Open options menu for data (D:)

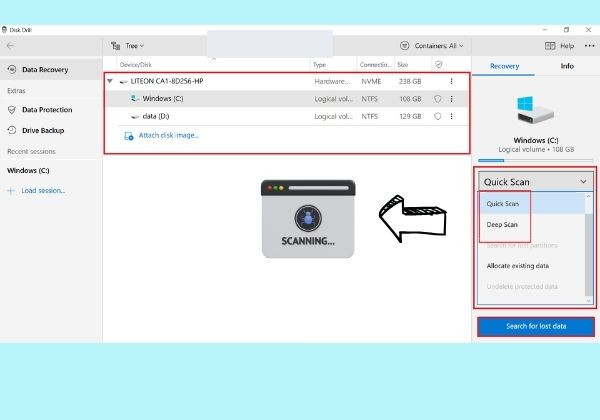452,116
